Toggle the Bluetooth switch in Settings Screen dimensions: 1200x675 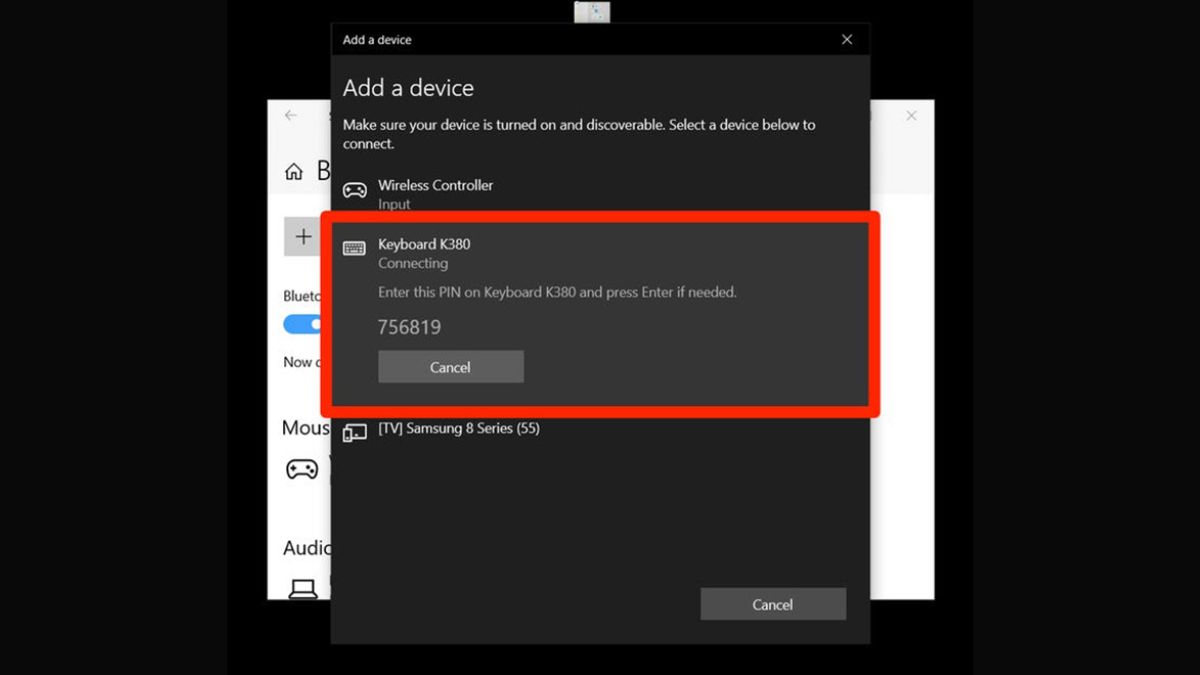tap(302, 324)
